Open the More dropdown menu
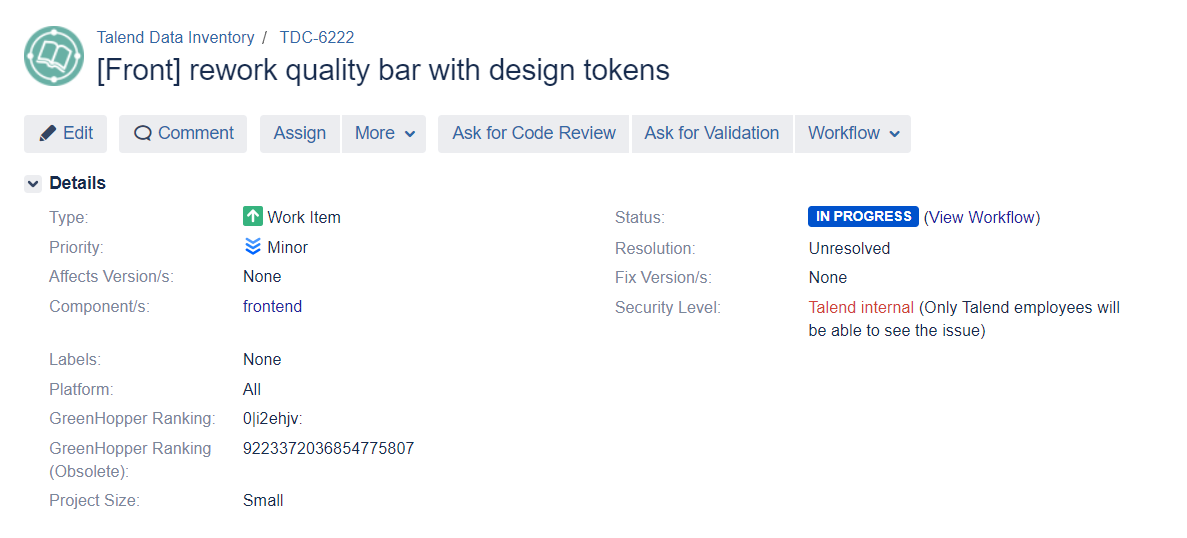 (x=384, y=134)
